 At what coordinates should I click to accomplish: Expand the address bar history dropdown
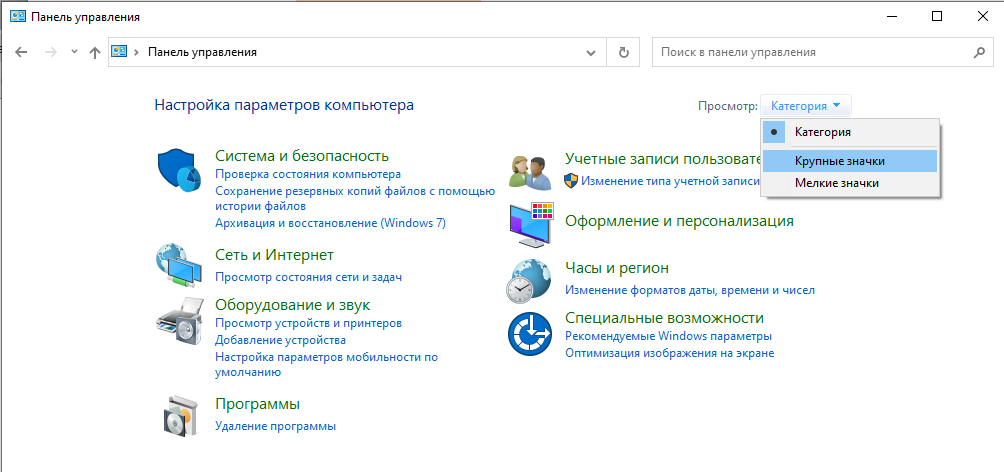pos(592,53)
